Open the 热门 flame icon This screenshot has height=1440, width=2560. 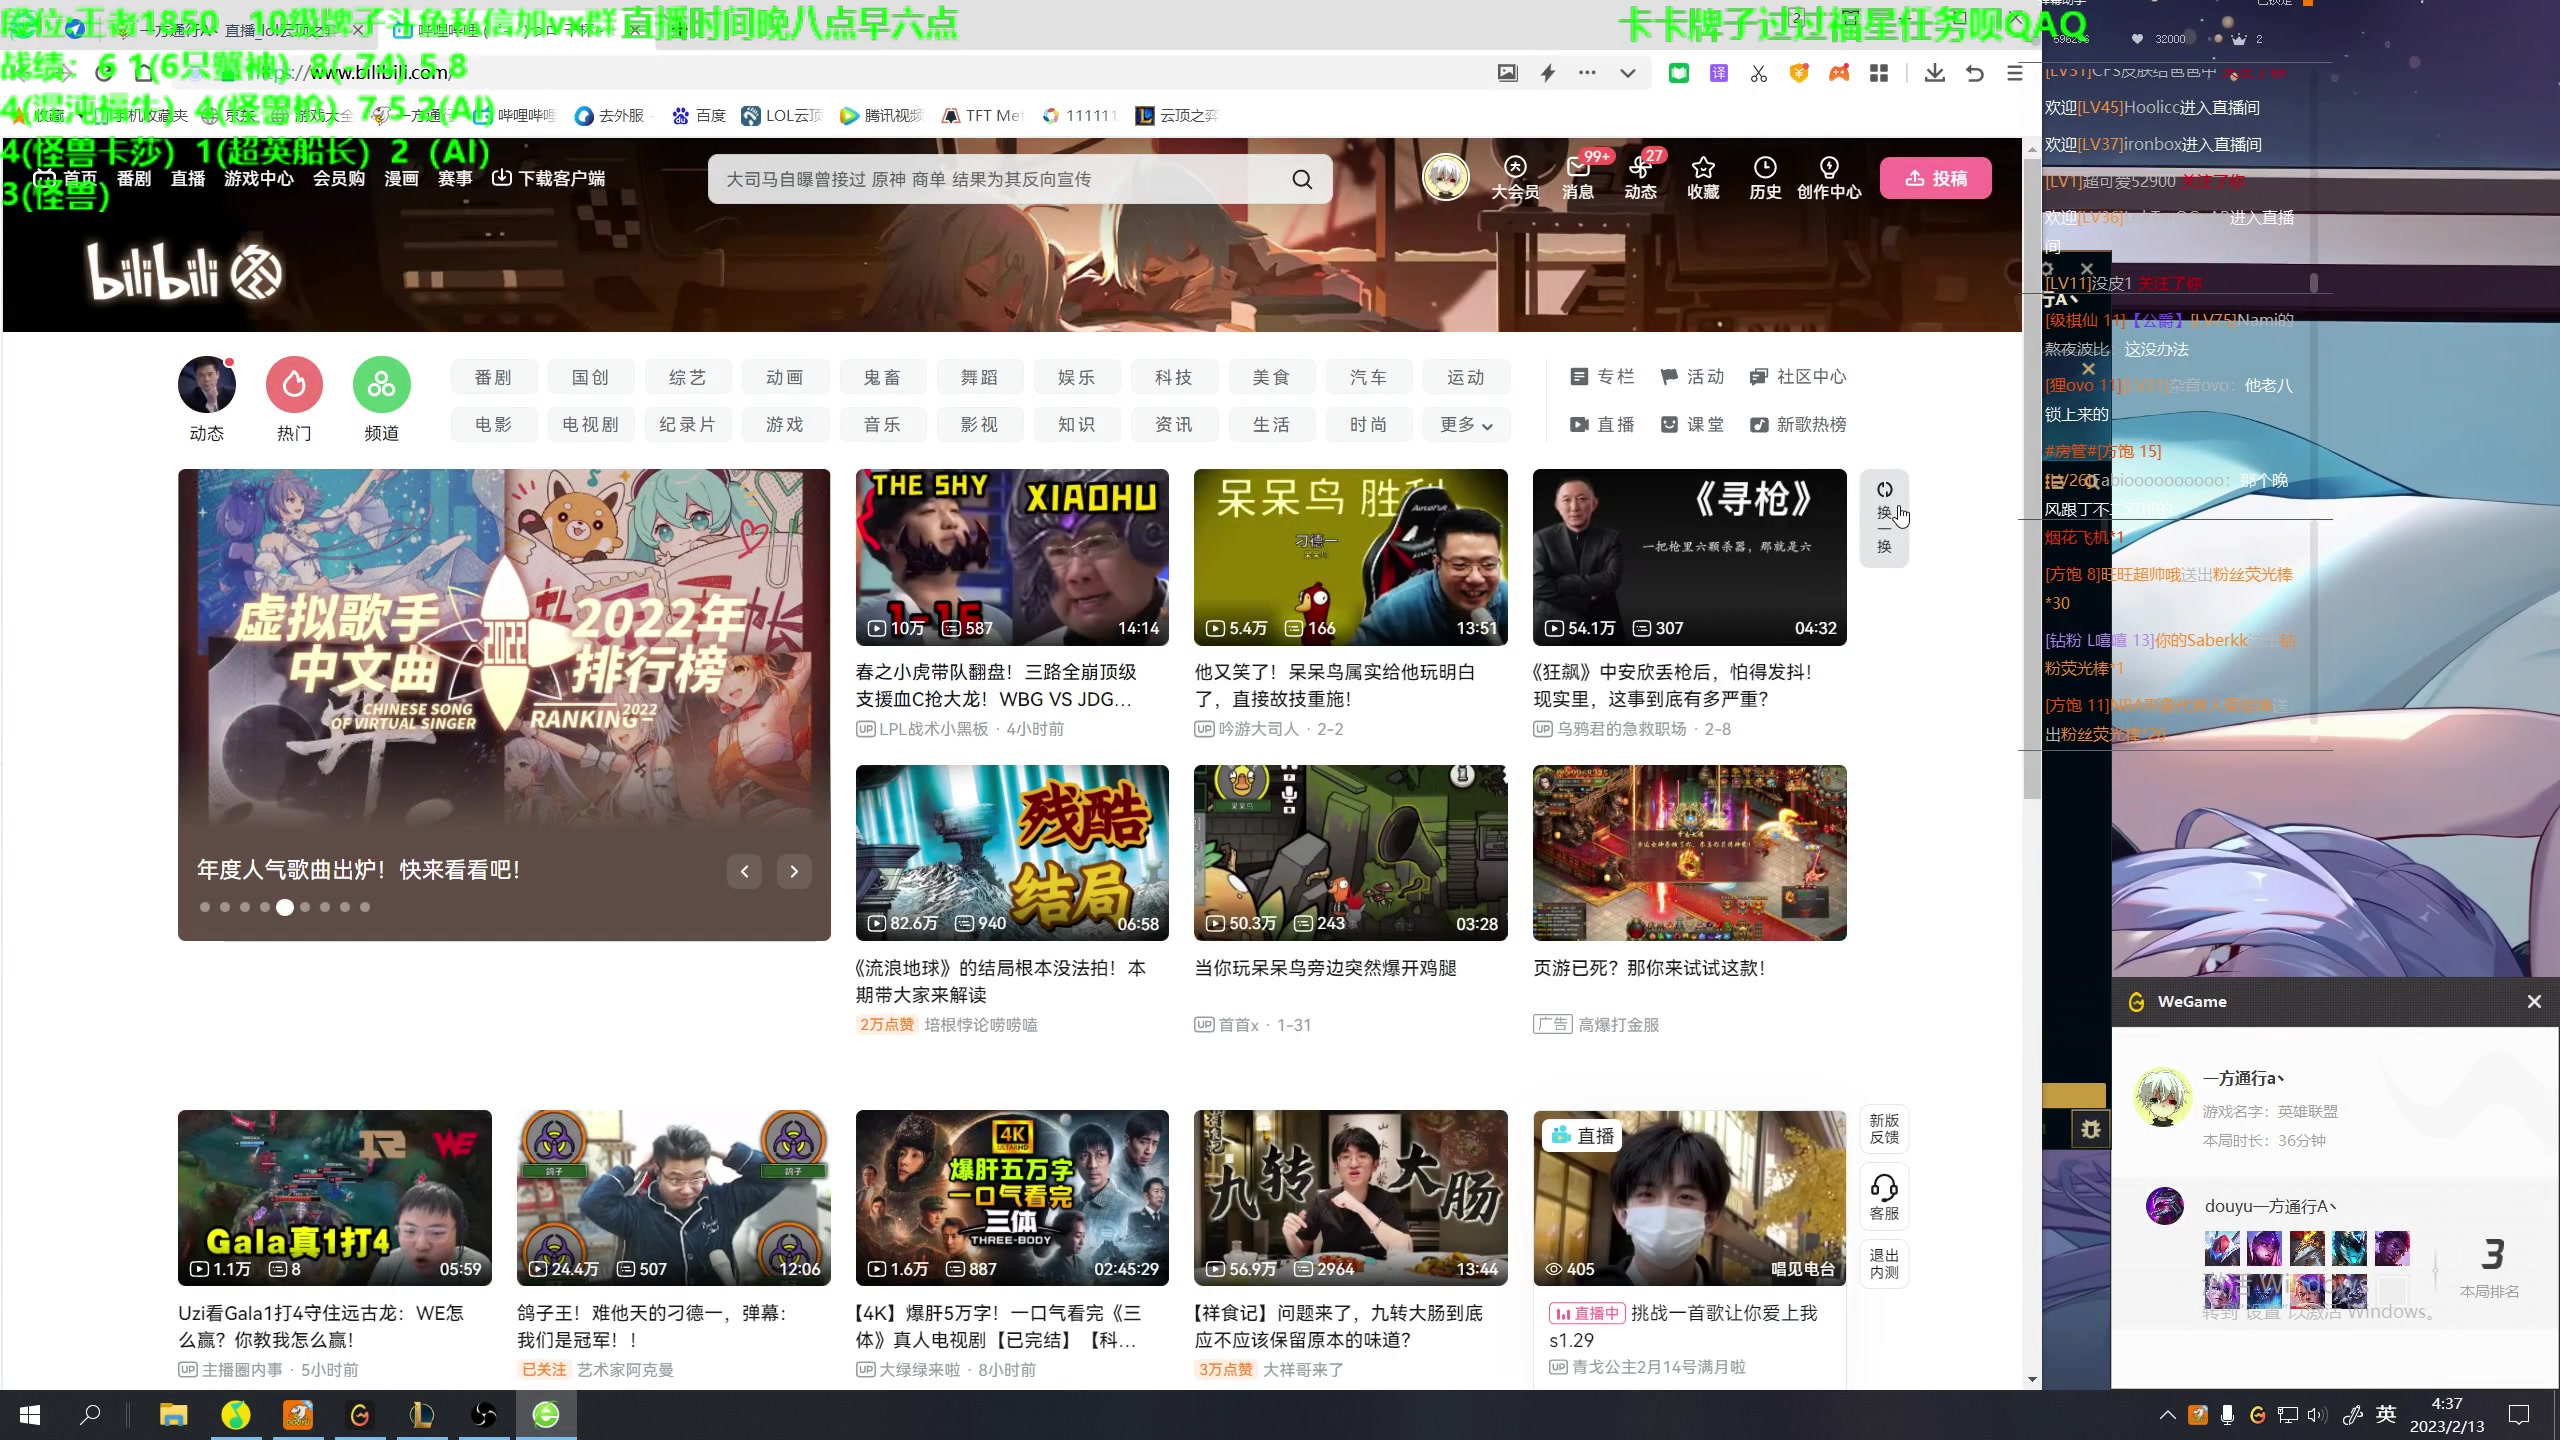(x=294, y=385)
